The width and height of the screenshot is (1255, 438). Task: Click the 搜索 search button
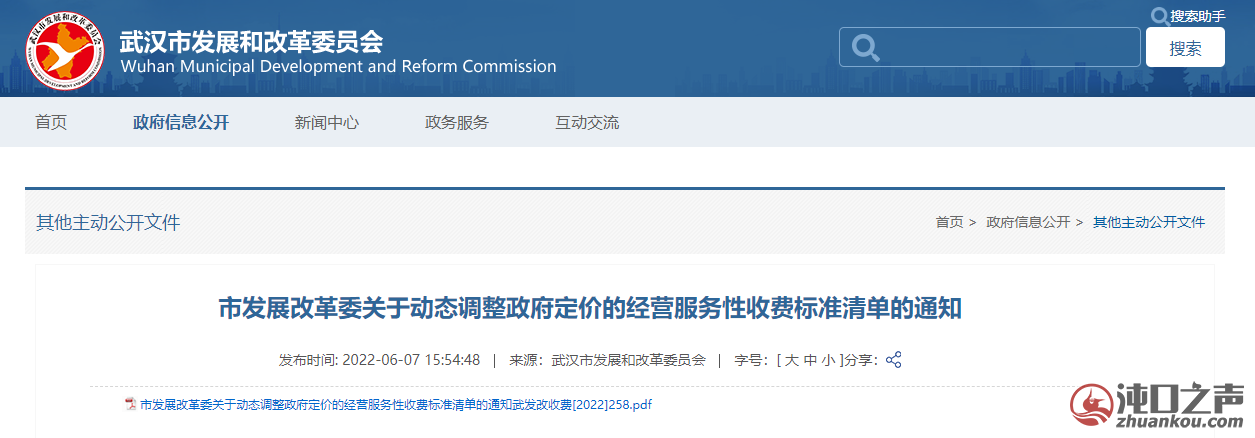pyautogui.click(x=1185, y=48)
